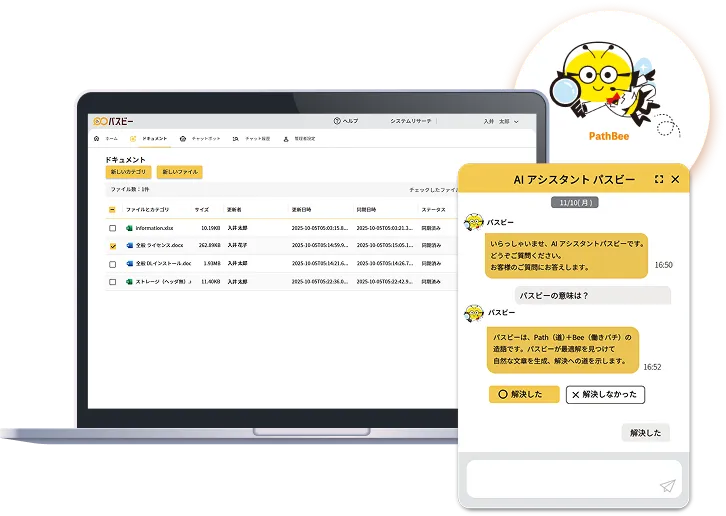Open the チャット履歴 tab
Screen dimensions: 726x516
point(251,139)
